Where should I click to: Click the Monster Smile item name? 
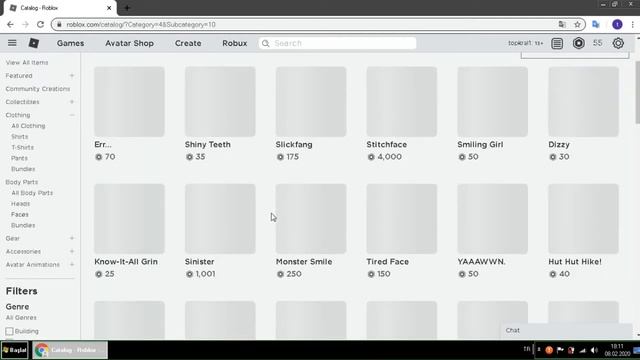pos(304,262)
